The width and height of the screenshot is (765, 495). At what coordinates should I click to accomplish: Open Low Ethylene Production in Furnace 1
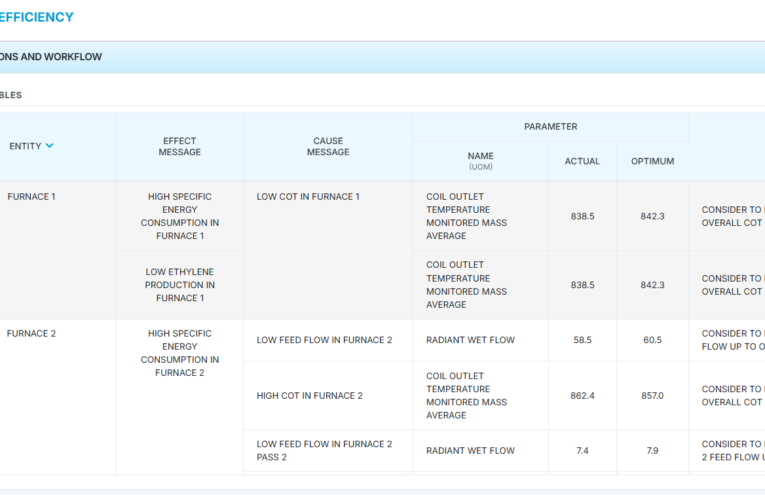180,285
